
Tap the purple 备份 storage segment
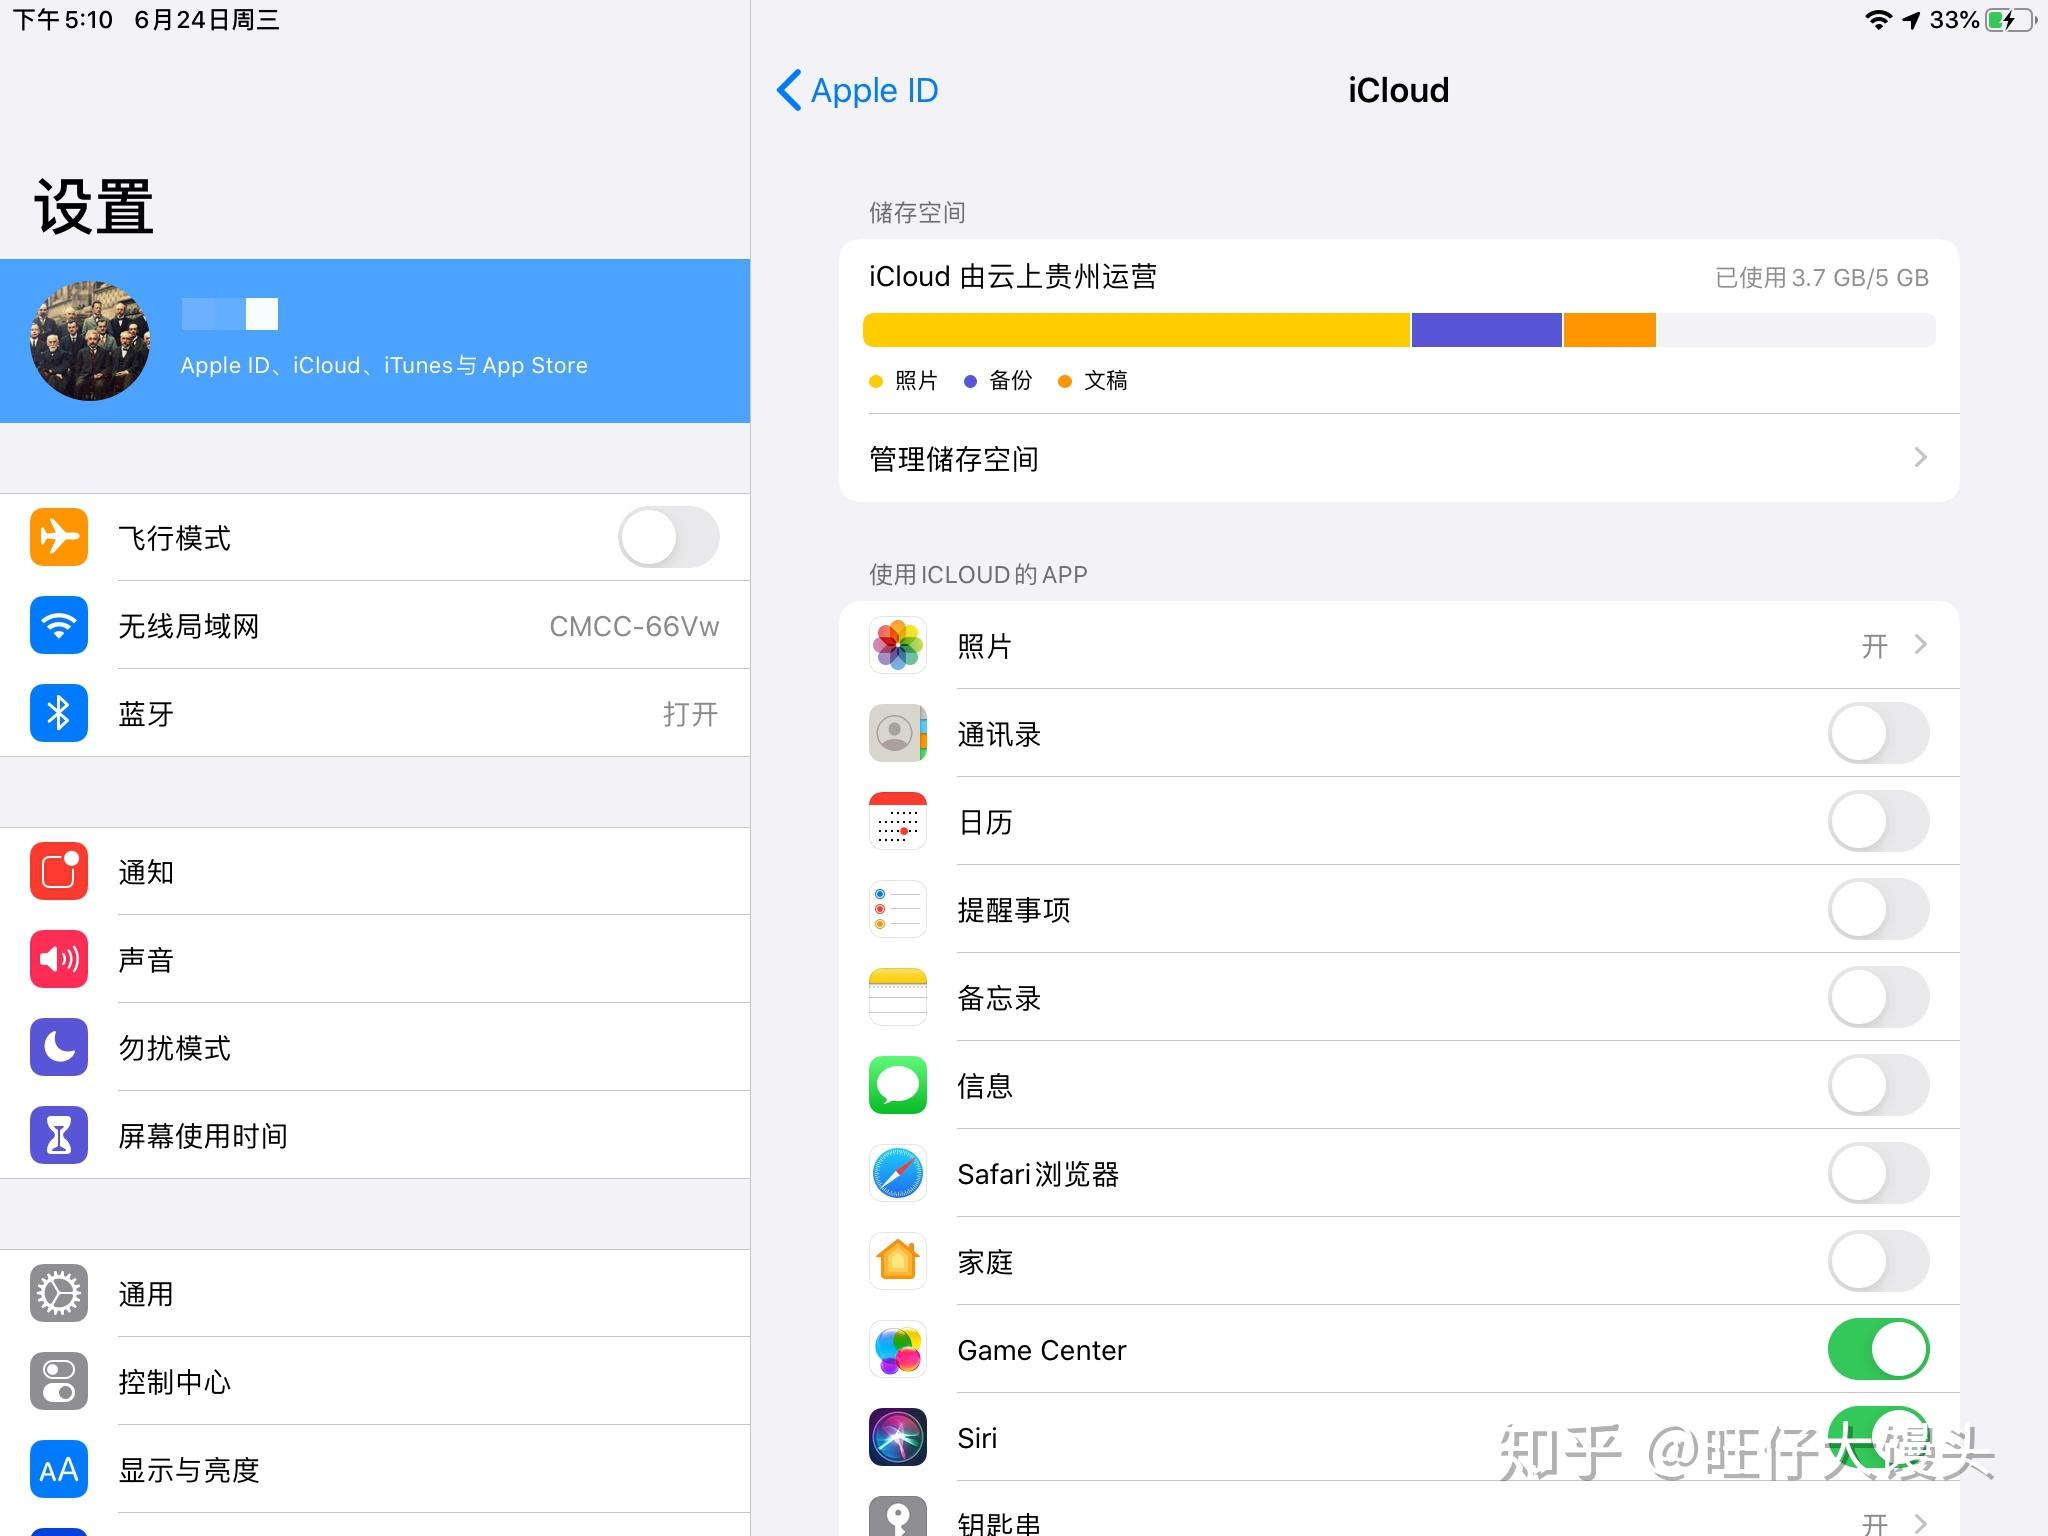1487,330
